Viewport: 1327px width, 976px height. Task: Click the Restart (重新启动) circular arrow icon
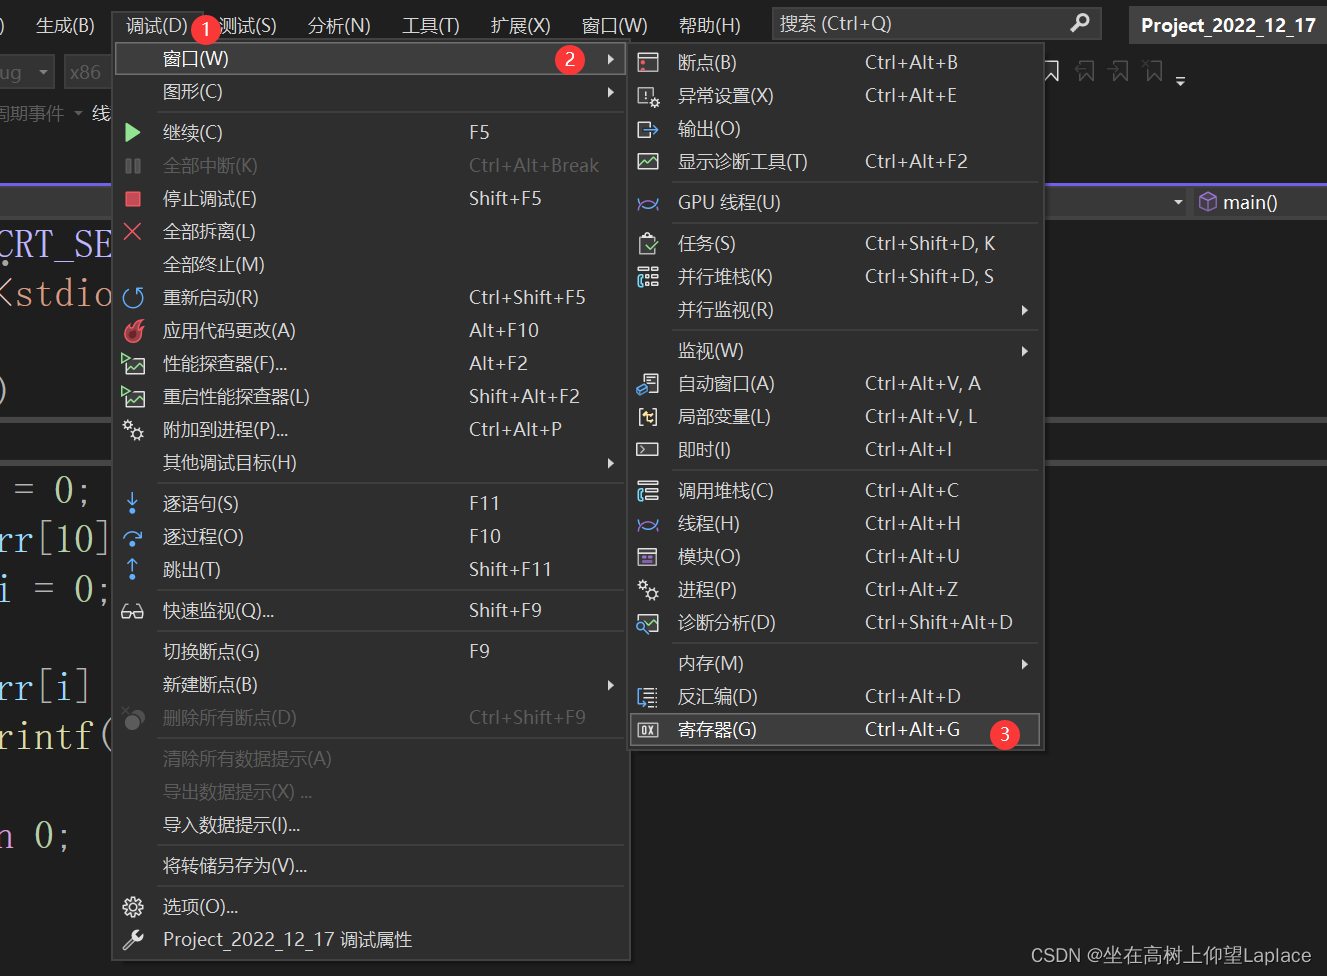133,297
